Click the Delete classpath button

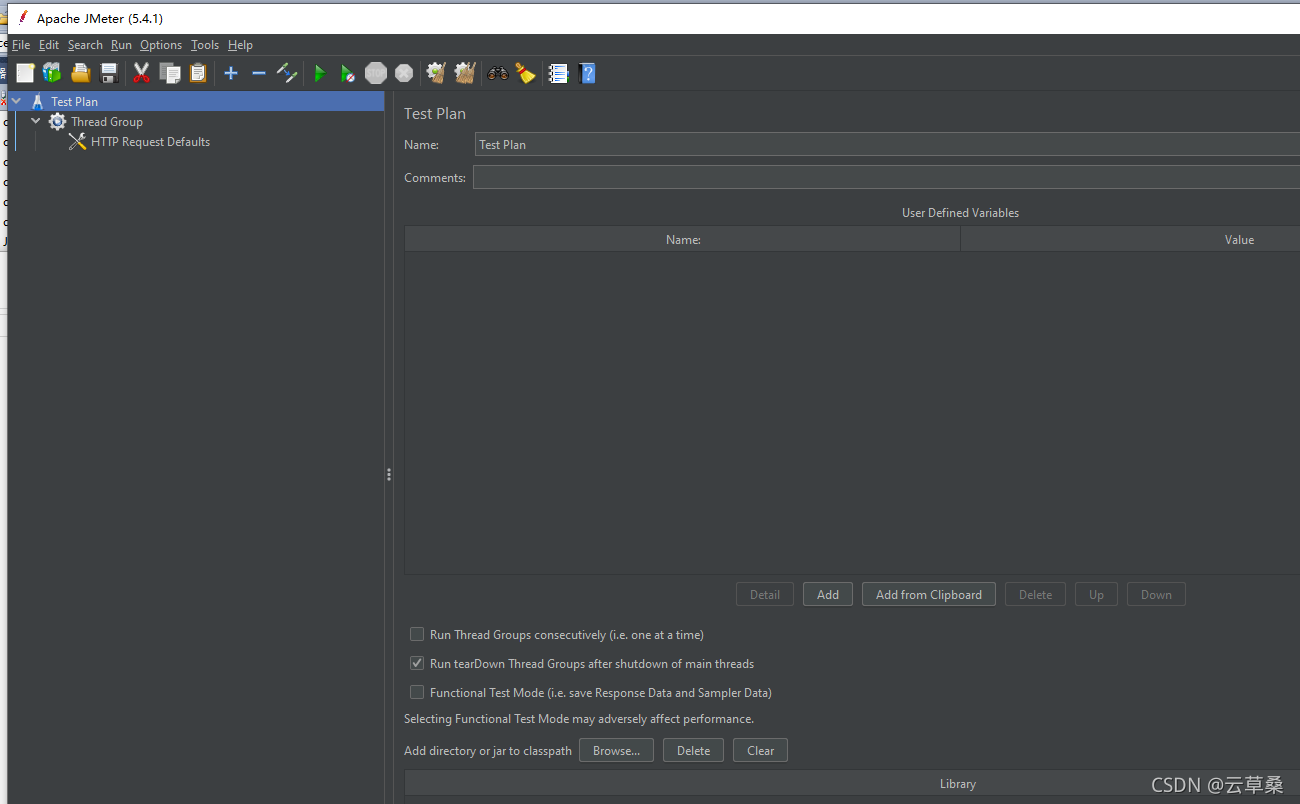tap(693, 750)
